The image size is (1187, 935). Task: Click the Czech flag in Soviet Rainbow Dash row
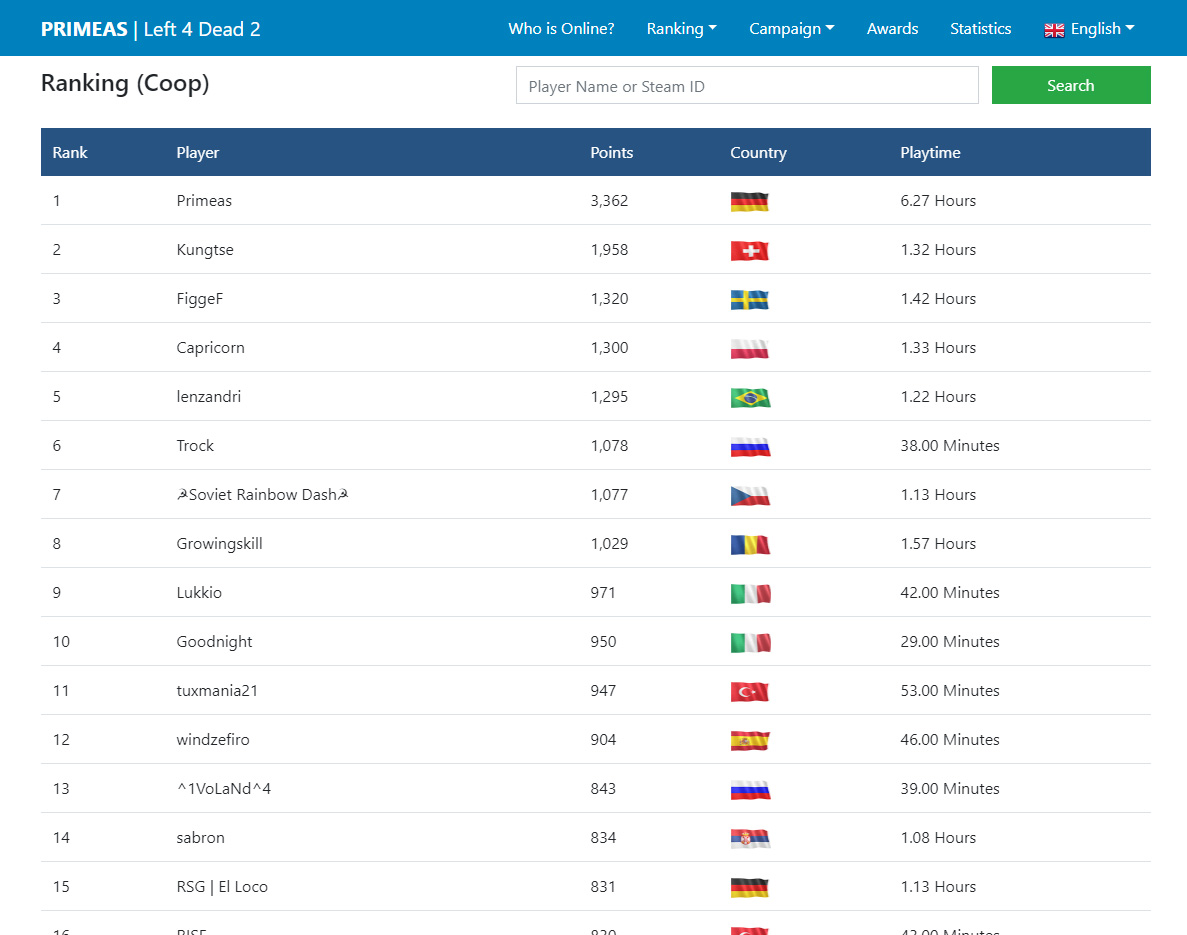(750, 496)
